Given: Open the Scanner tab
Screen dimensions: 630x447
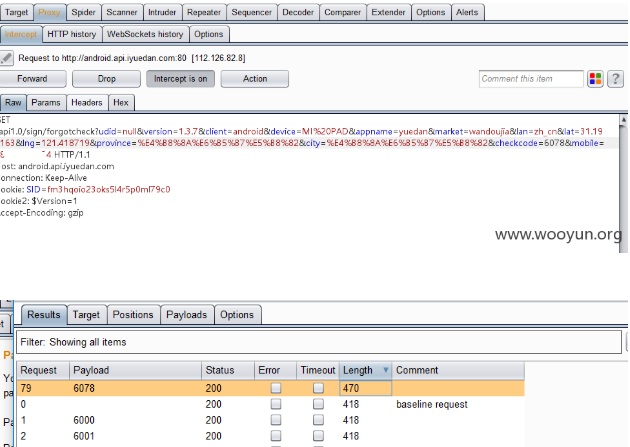Looking at the screenshot, I should [122, 12].
